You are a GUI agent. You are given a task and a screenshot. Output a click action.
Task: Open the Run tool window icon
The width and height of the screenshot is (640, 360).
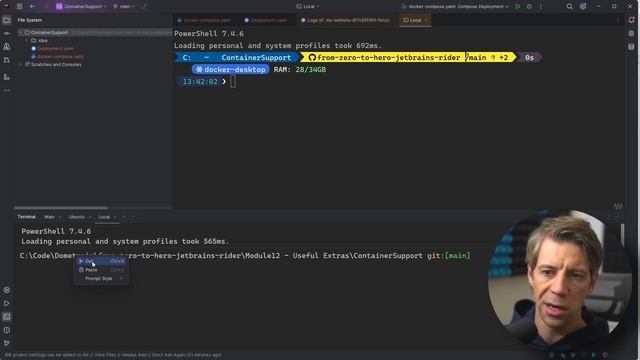(x=7, y=304)
